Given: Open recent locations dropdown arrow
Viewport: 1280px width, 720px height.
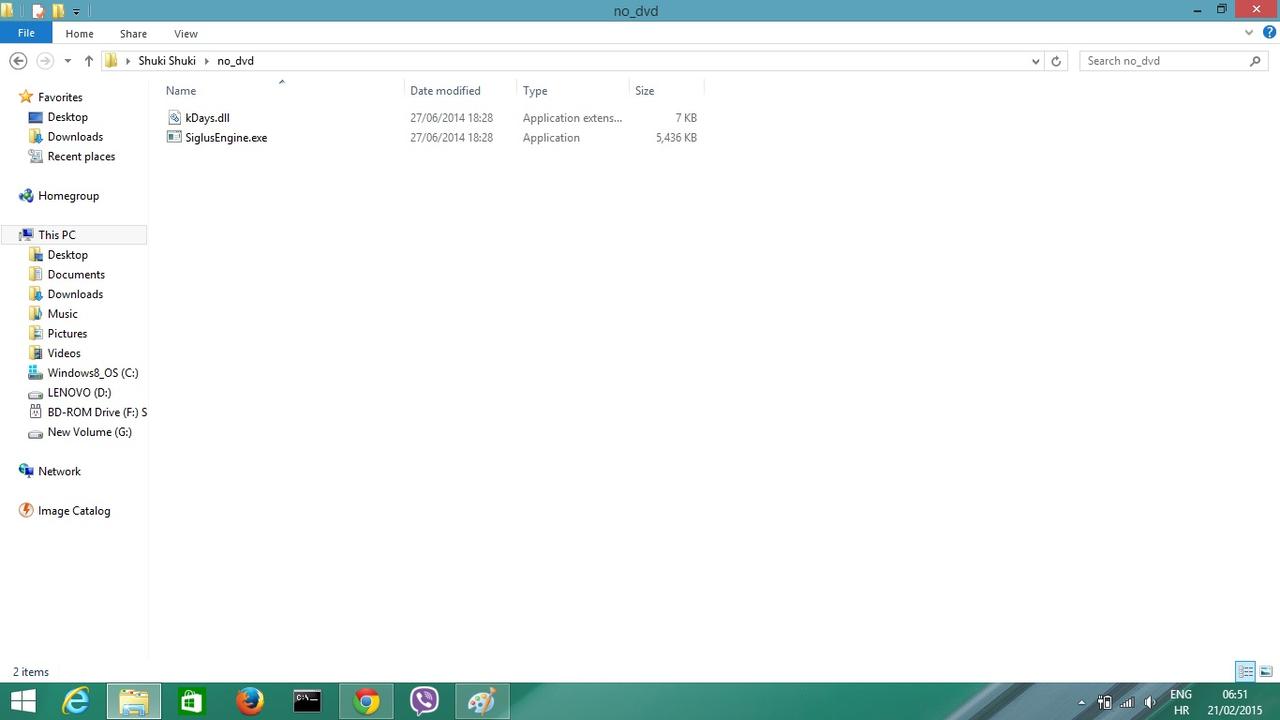Looking at the screenshot, I should coord(67,61).
